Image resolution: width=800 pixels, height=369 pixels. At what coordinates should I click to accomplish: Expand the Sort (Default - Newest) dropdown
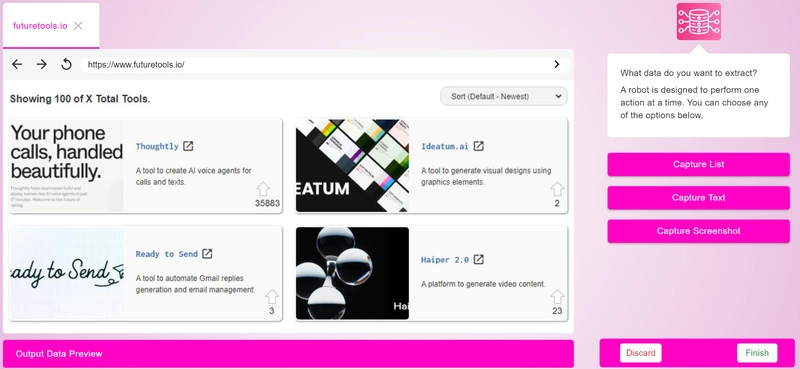tap(504, 96)
